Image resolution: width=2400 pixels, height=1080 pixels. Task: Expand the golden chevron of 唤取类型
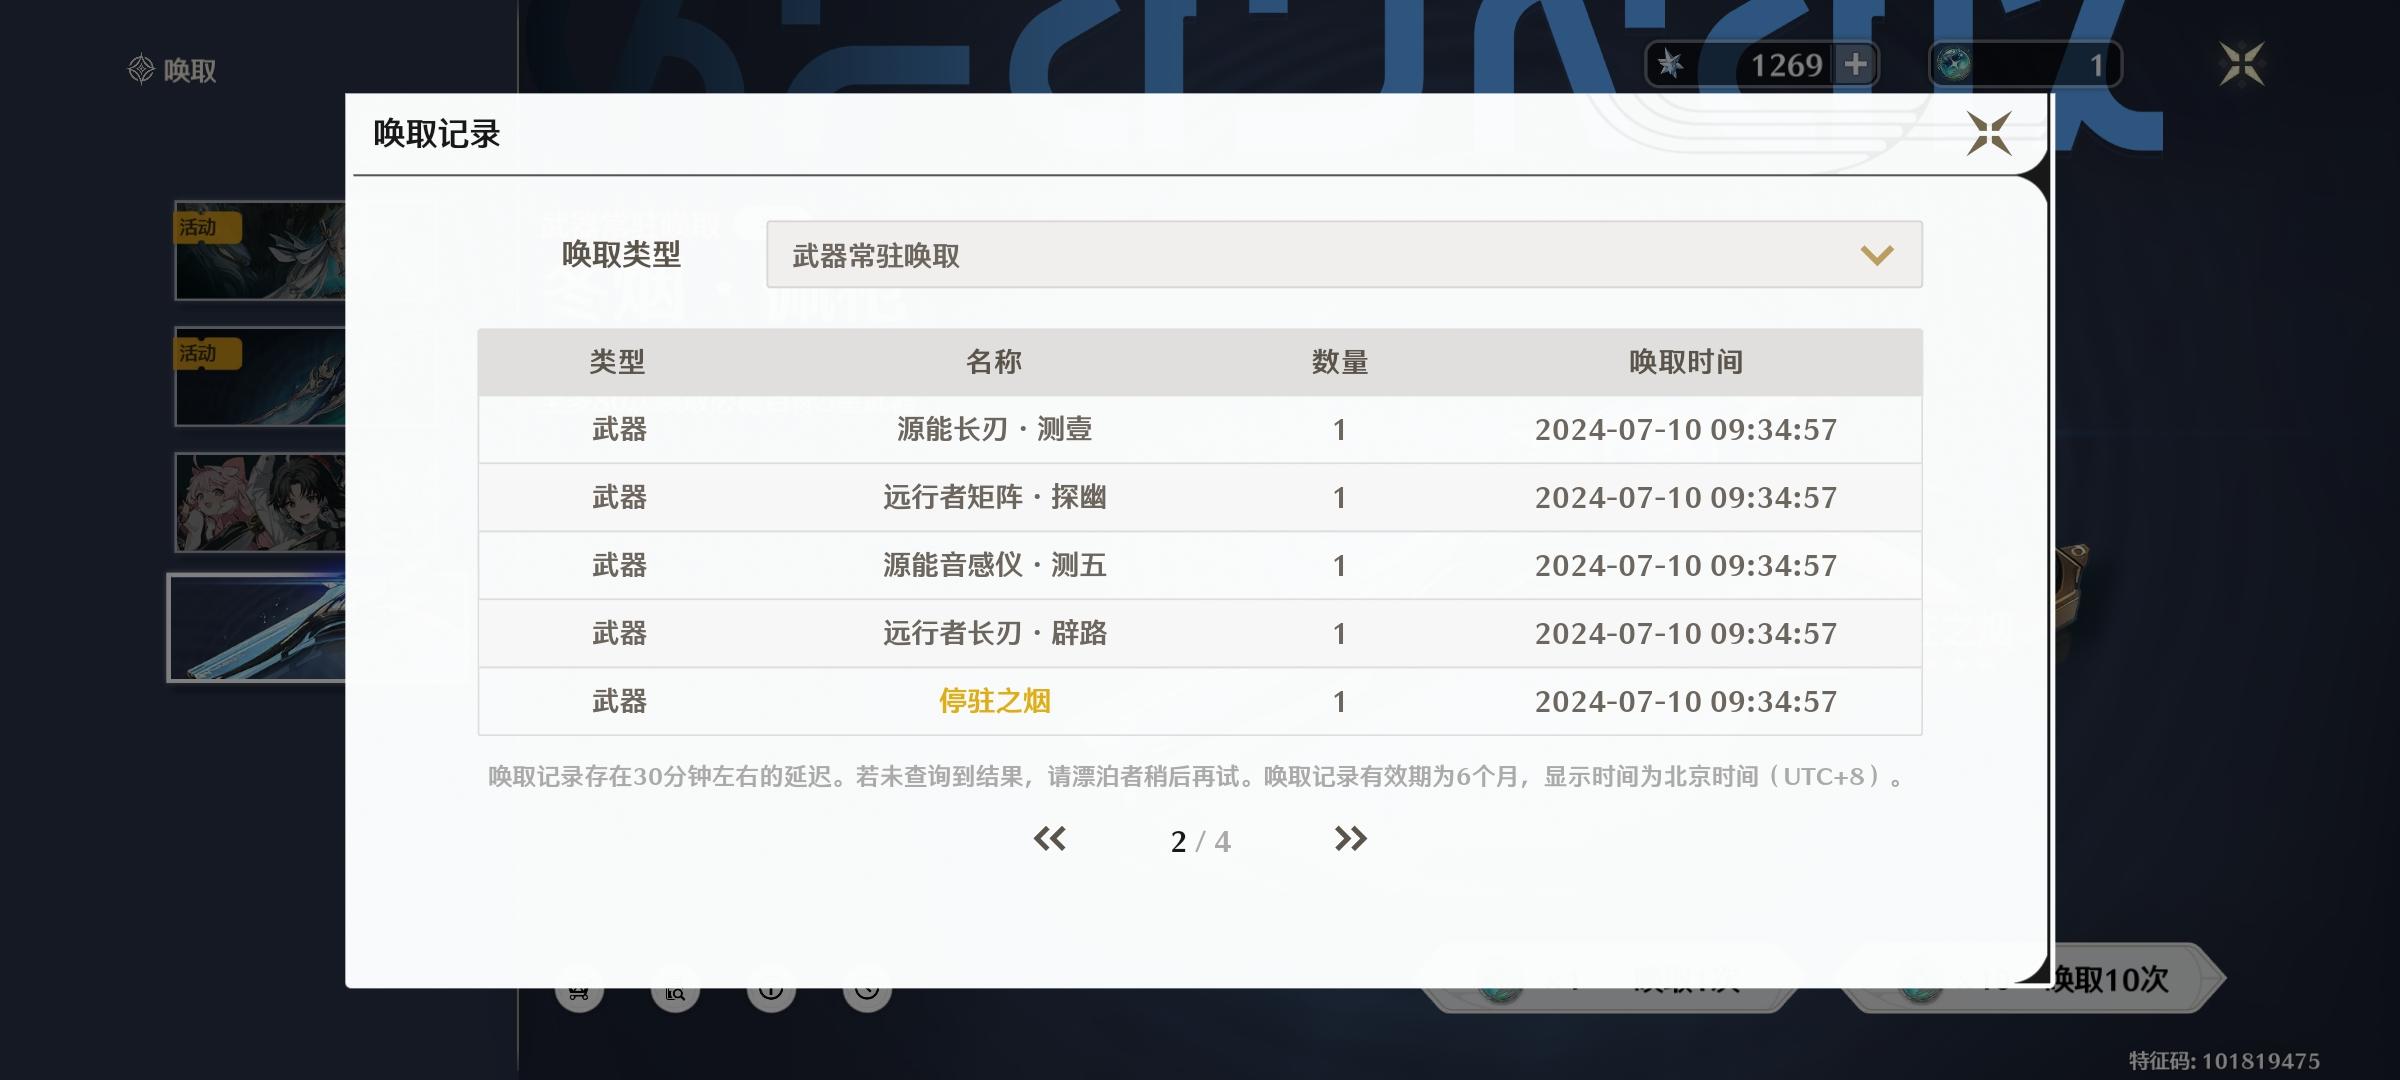coord(1876,256)
